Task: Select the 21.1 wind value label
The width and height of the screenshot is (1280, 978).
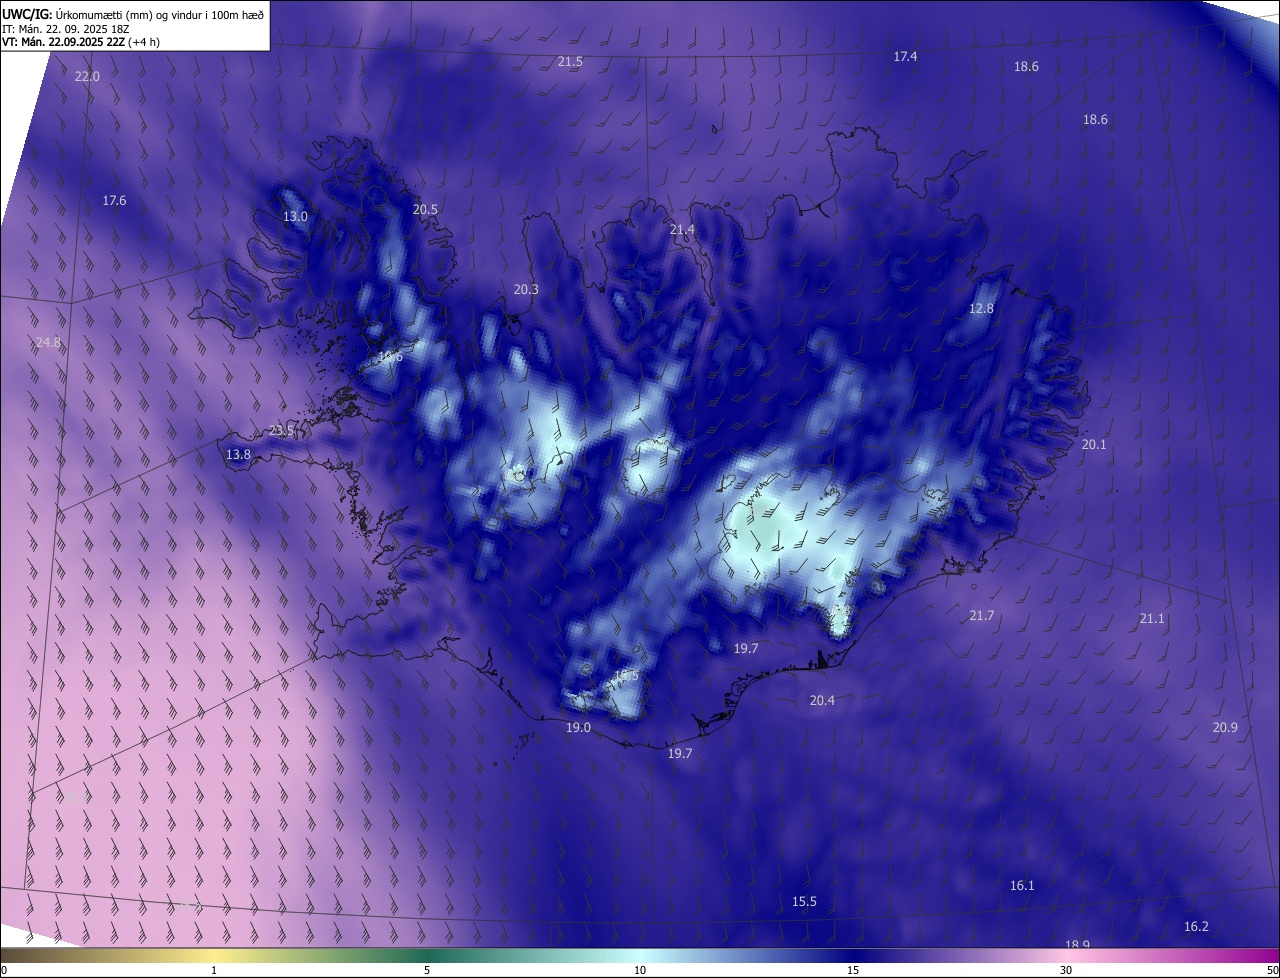Action: click(x=1152, y=620)
